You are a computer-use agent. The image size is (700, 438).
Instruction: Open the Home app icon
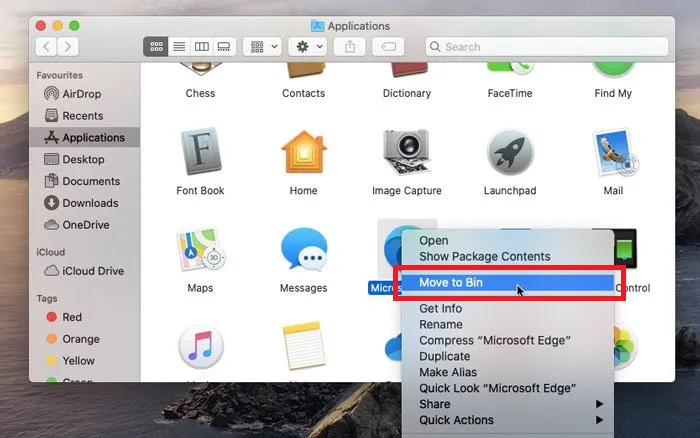(x=304, y=152)
